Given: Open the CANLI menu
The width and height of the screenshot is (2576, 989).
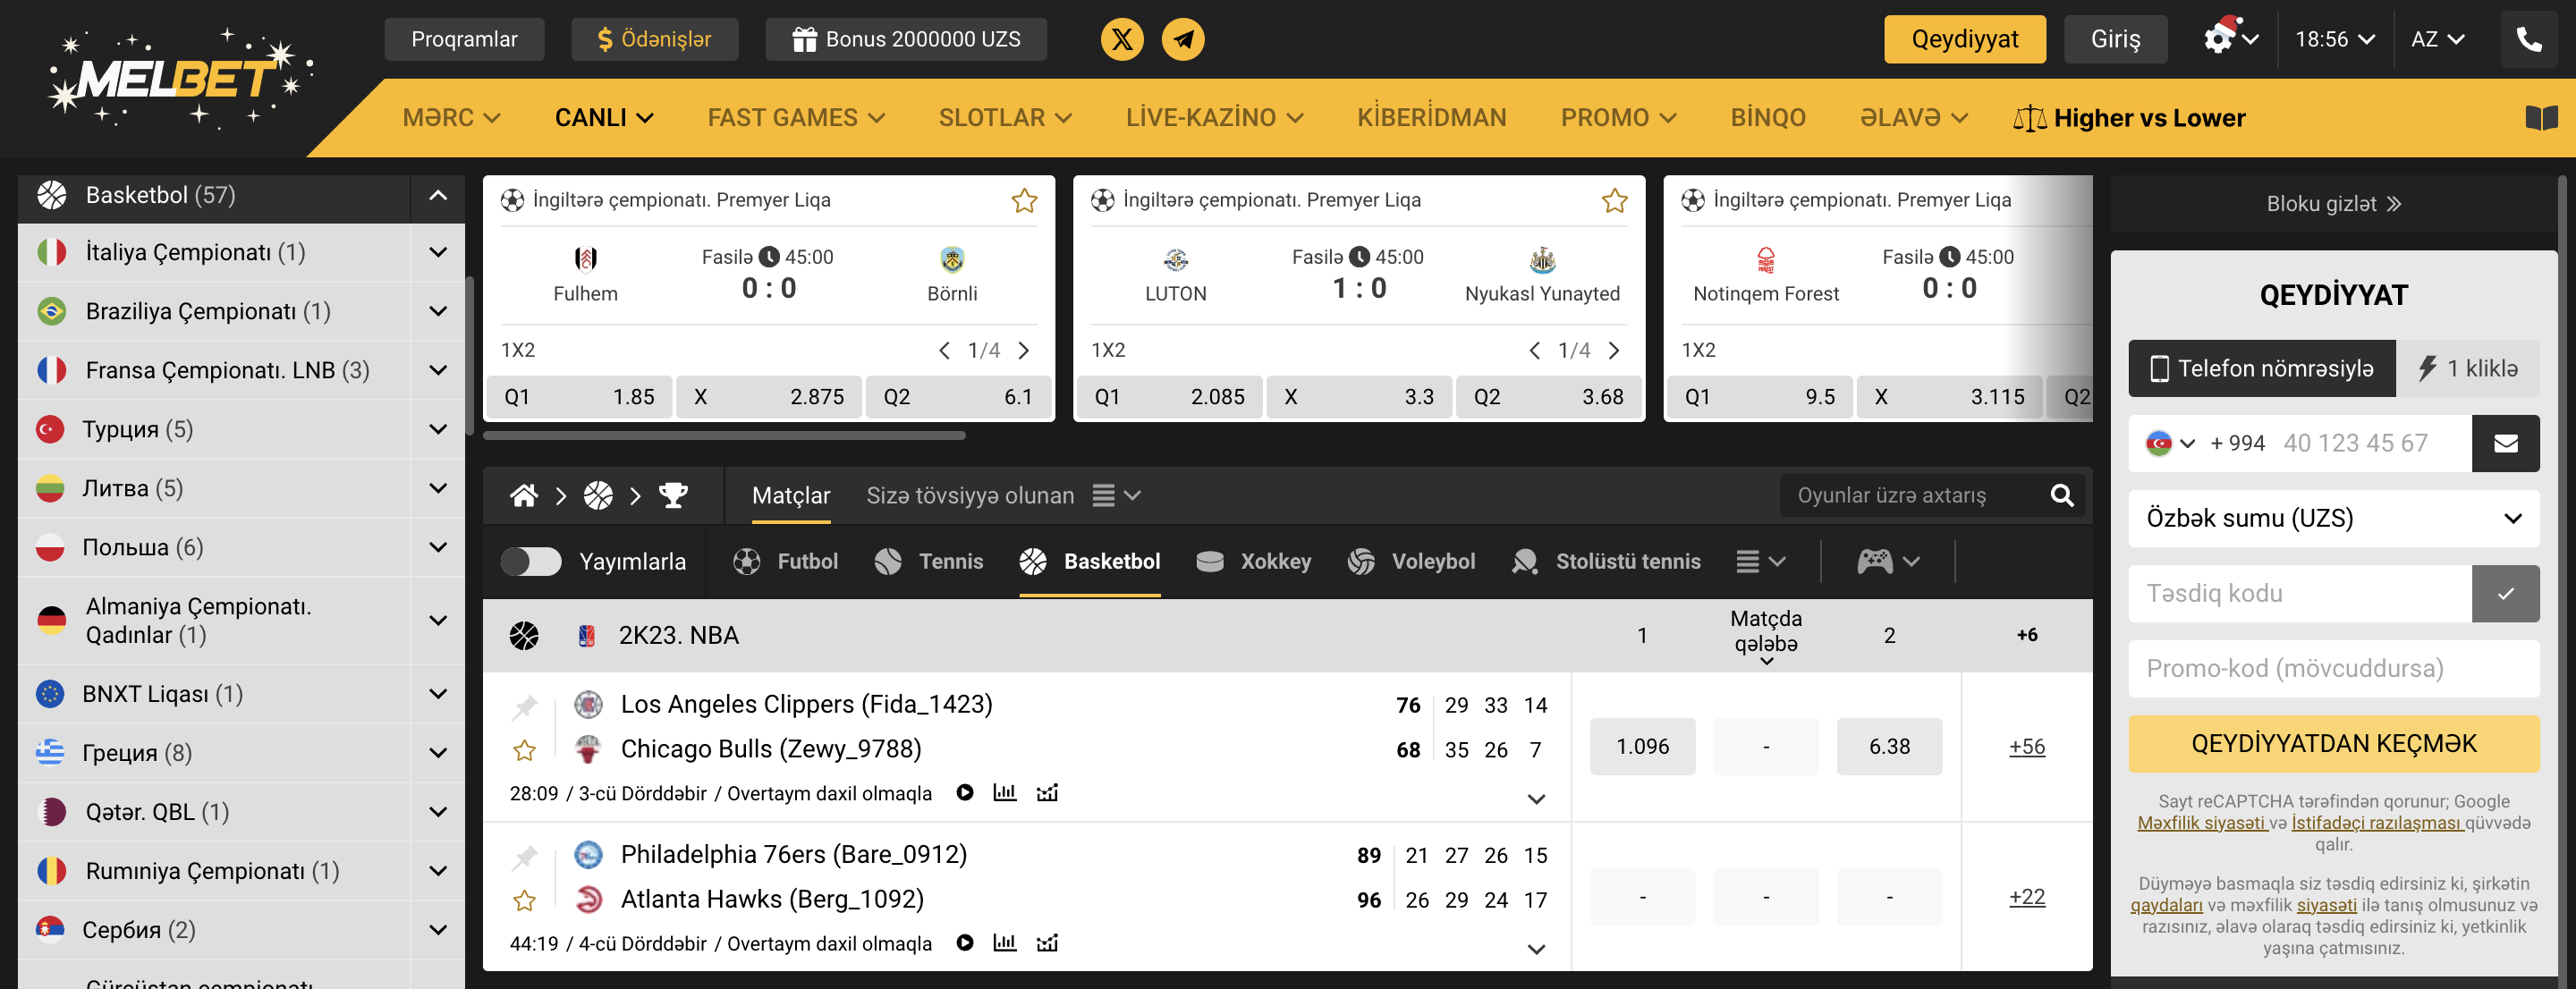Looking at the screenshot, I should click(x=604, y=118).
